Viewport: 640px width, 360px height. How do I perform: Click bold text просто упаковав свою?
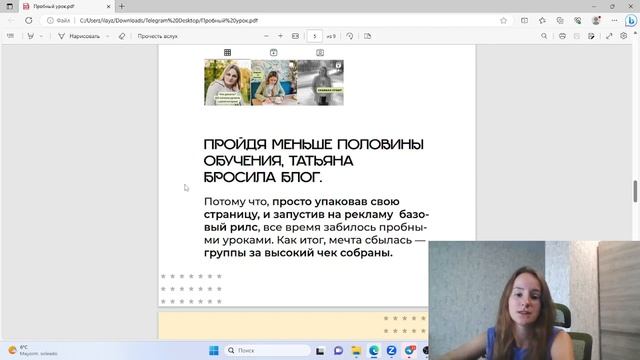pyautogui.click(x=336, y=202)
